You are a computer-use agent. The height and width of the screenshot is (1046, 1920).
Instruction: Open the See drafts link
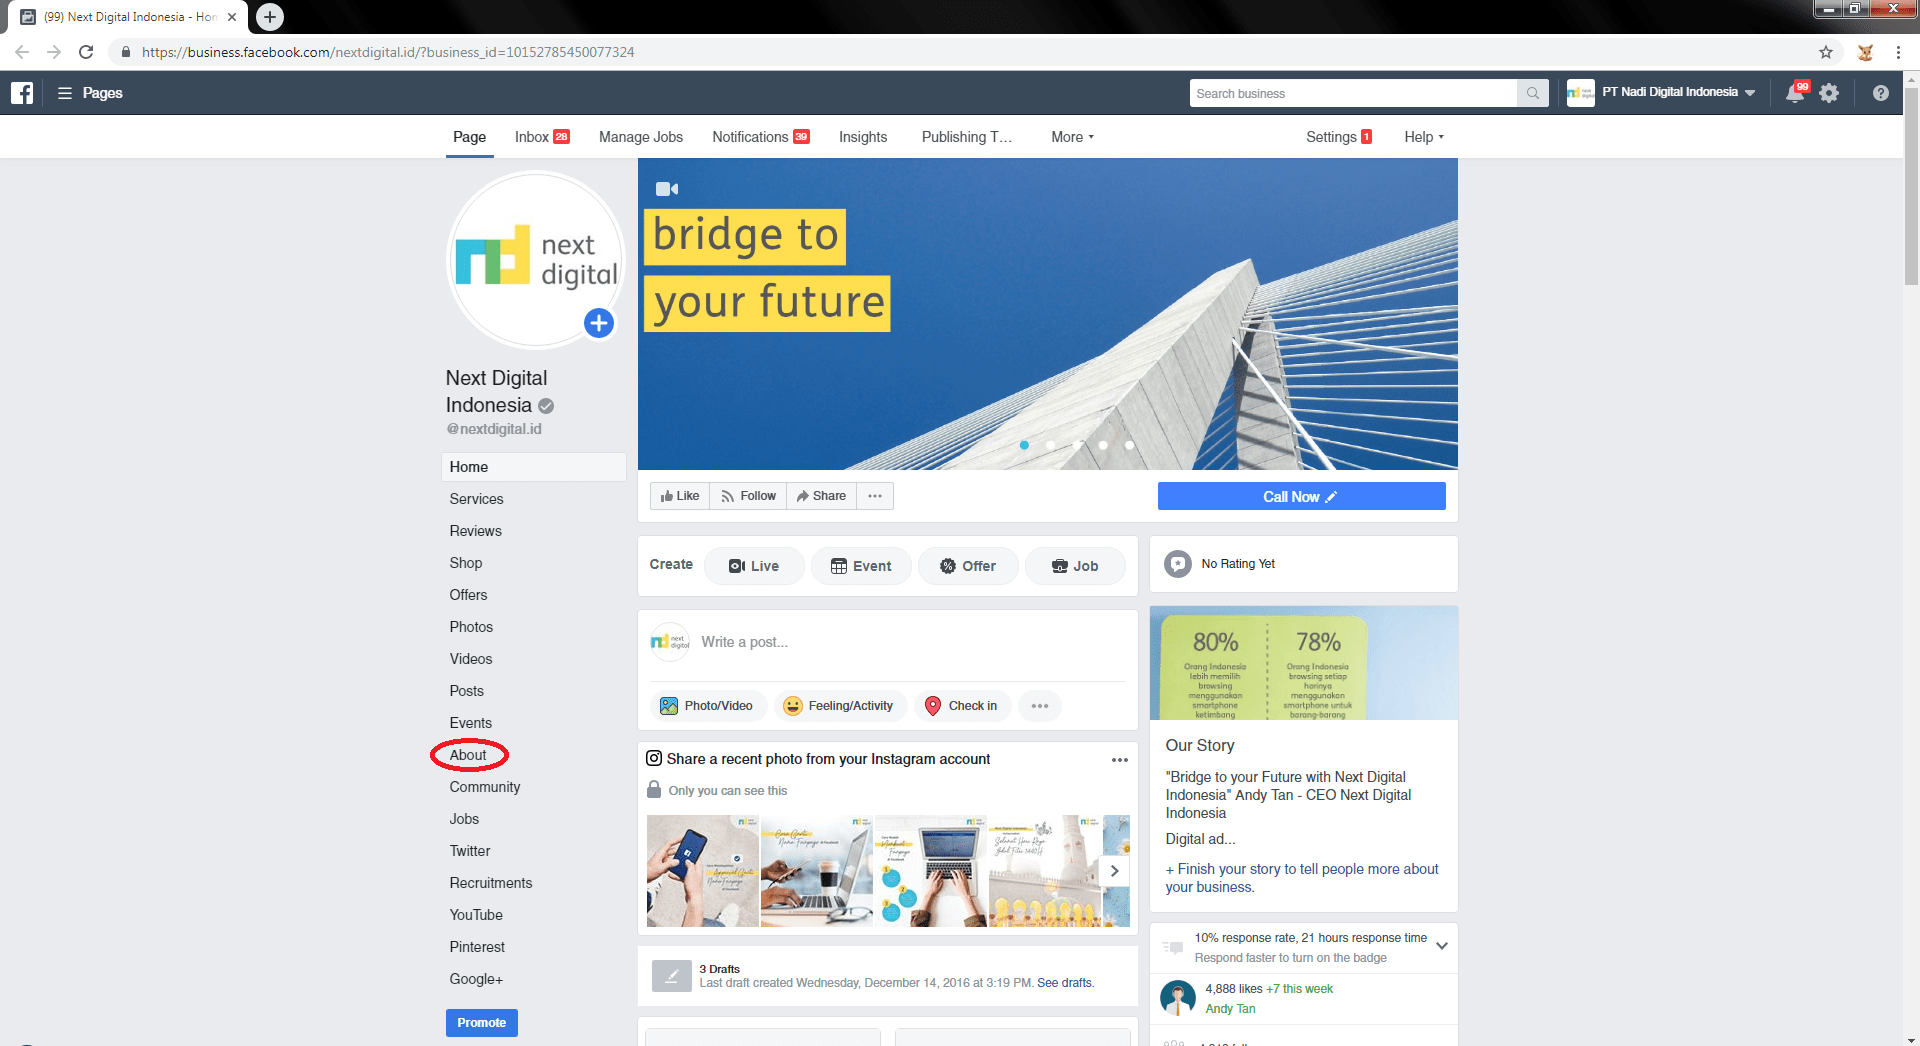click(1064, 983)
